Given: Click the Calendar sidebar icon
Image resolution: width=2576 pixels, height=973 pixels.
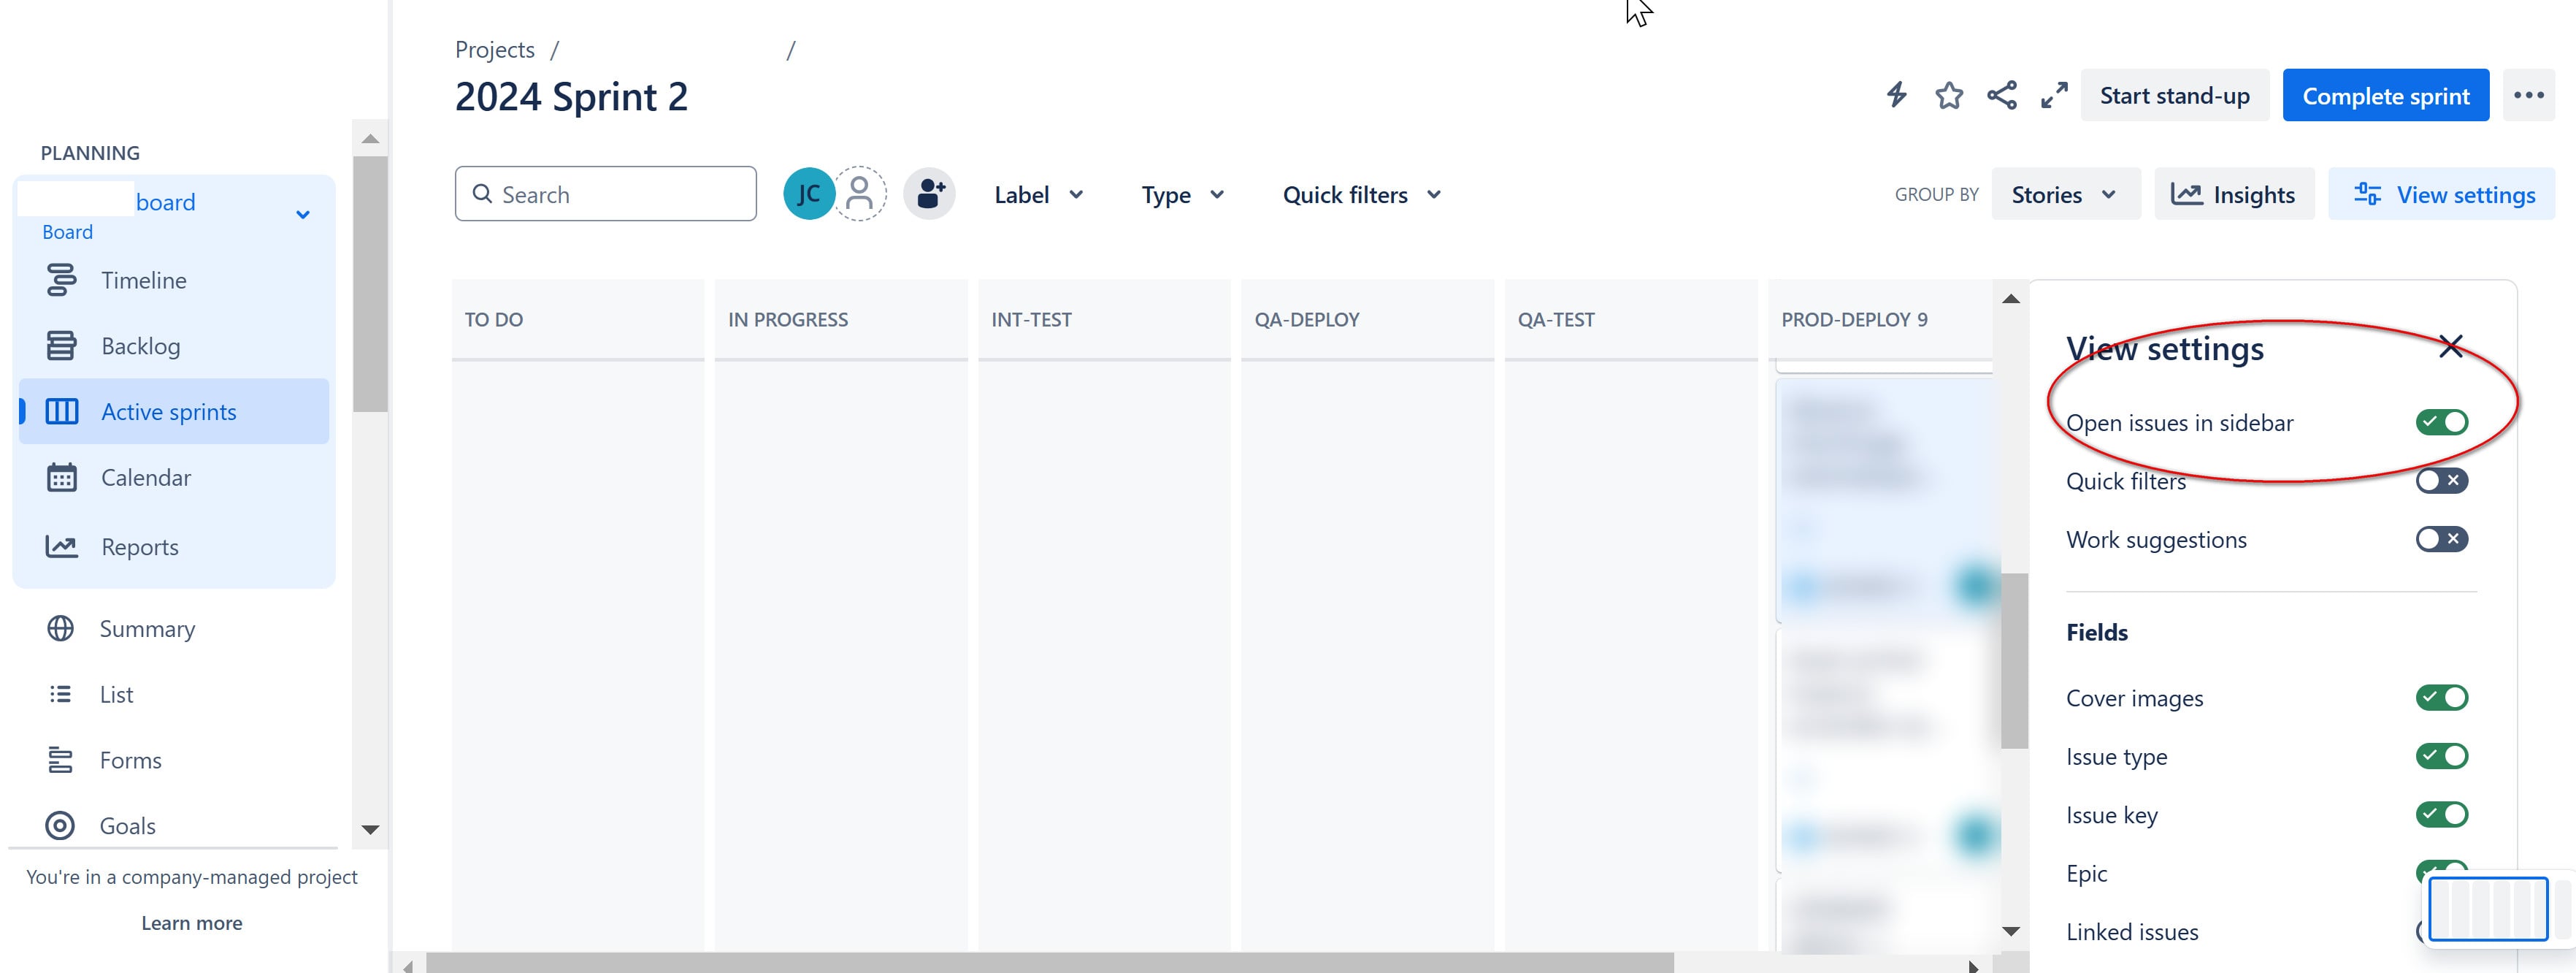Looking at the screenshot, I should [x=61, y=478].
